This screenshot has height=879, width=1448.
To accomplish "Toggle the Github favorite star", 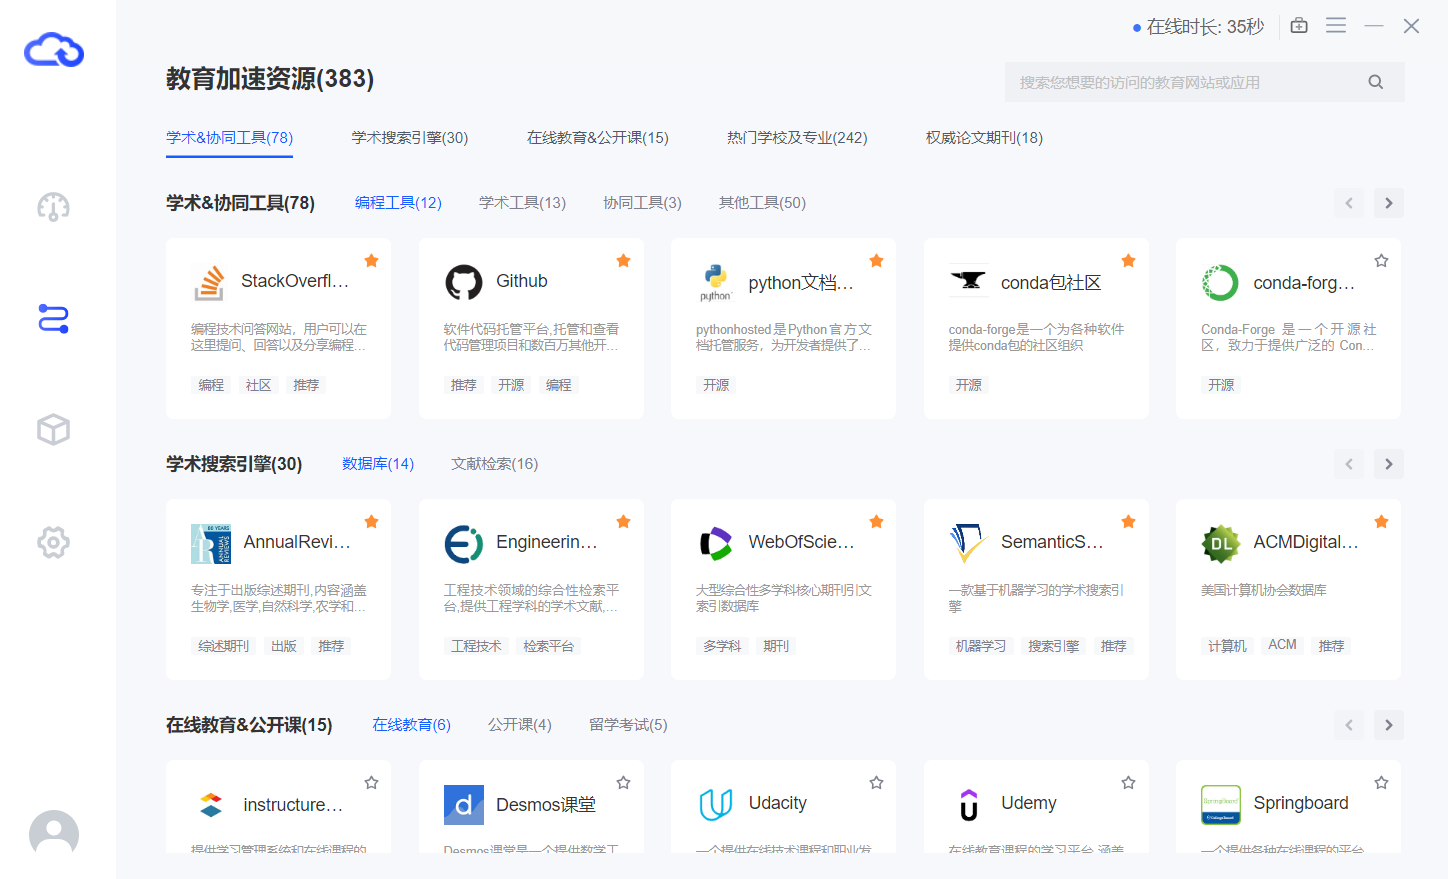I will [x=623, y=261].
